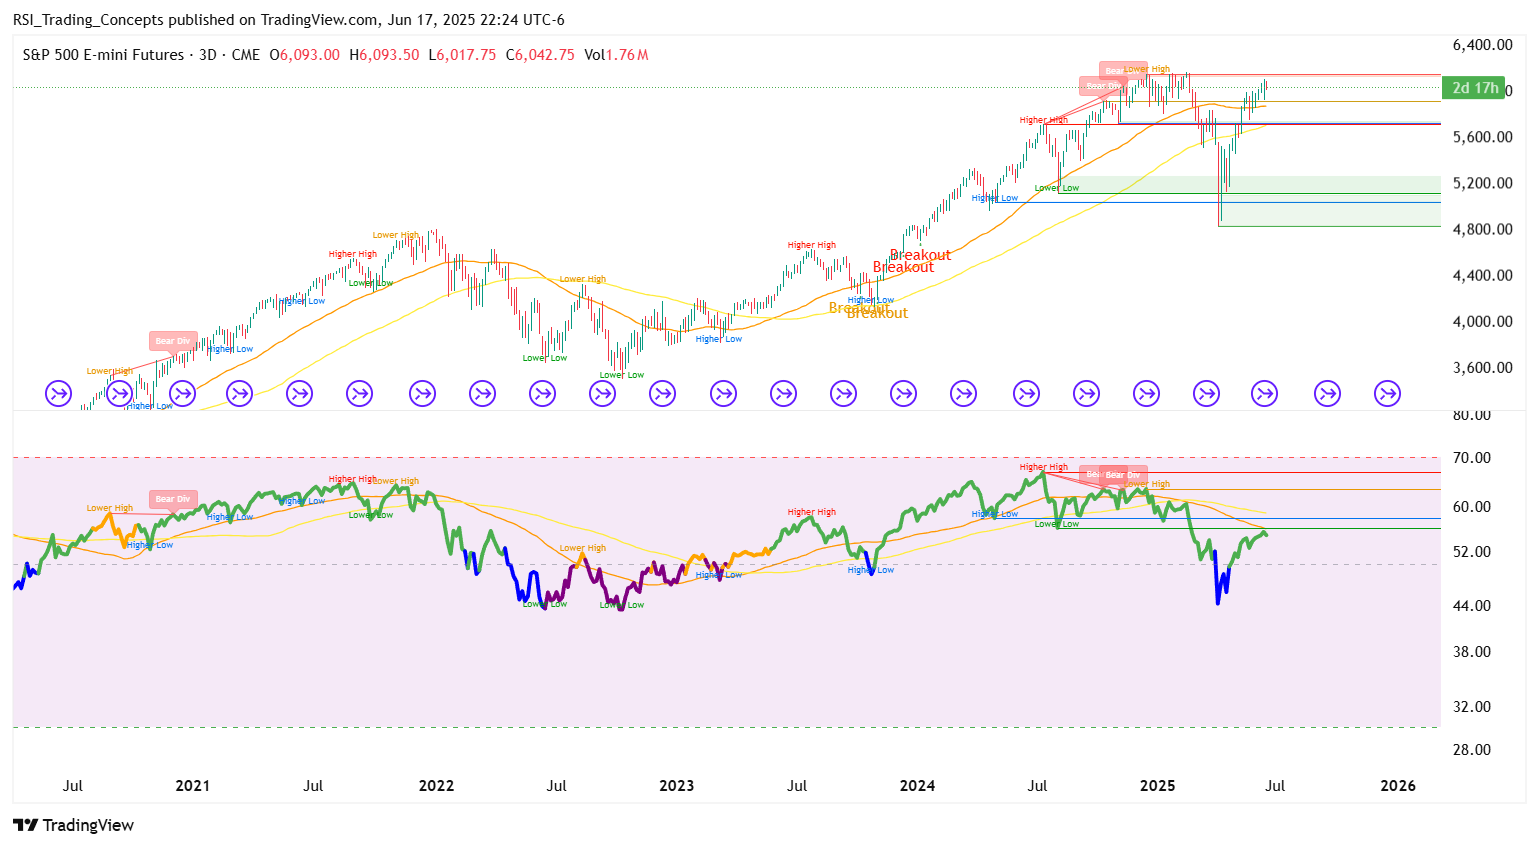The image size is (1539, 848).
Task: Click the 3,600.00 price axis label
Action: [x=1482, y=367]
